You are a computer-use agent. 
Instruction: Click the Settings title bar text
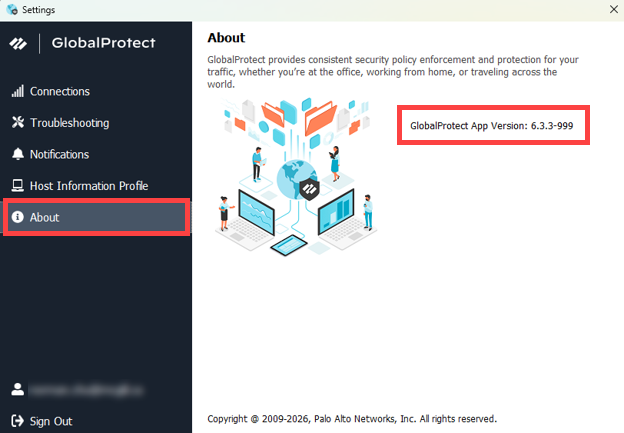tap(39, 10)
